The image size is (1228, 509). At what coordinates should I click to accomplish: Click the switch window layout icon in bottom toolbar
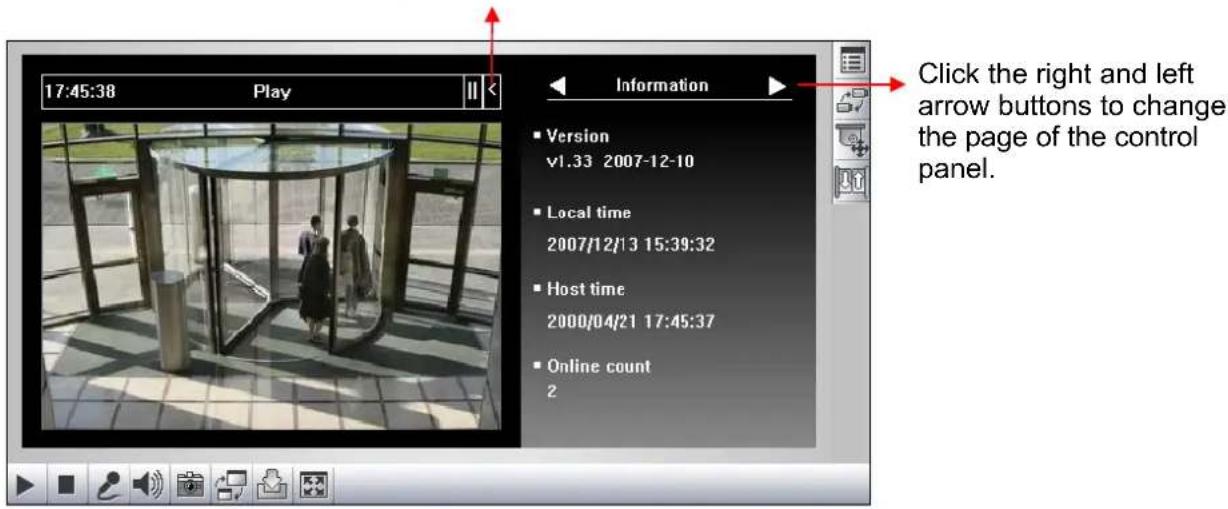point(231,485)
